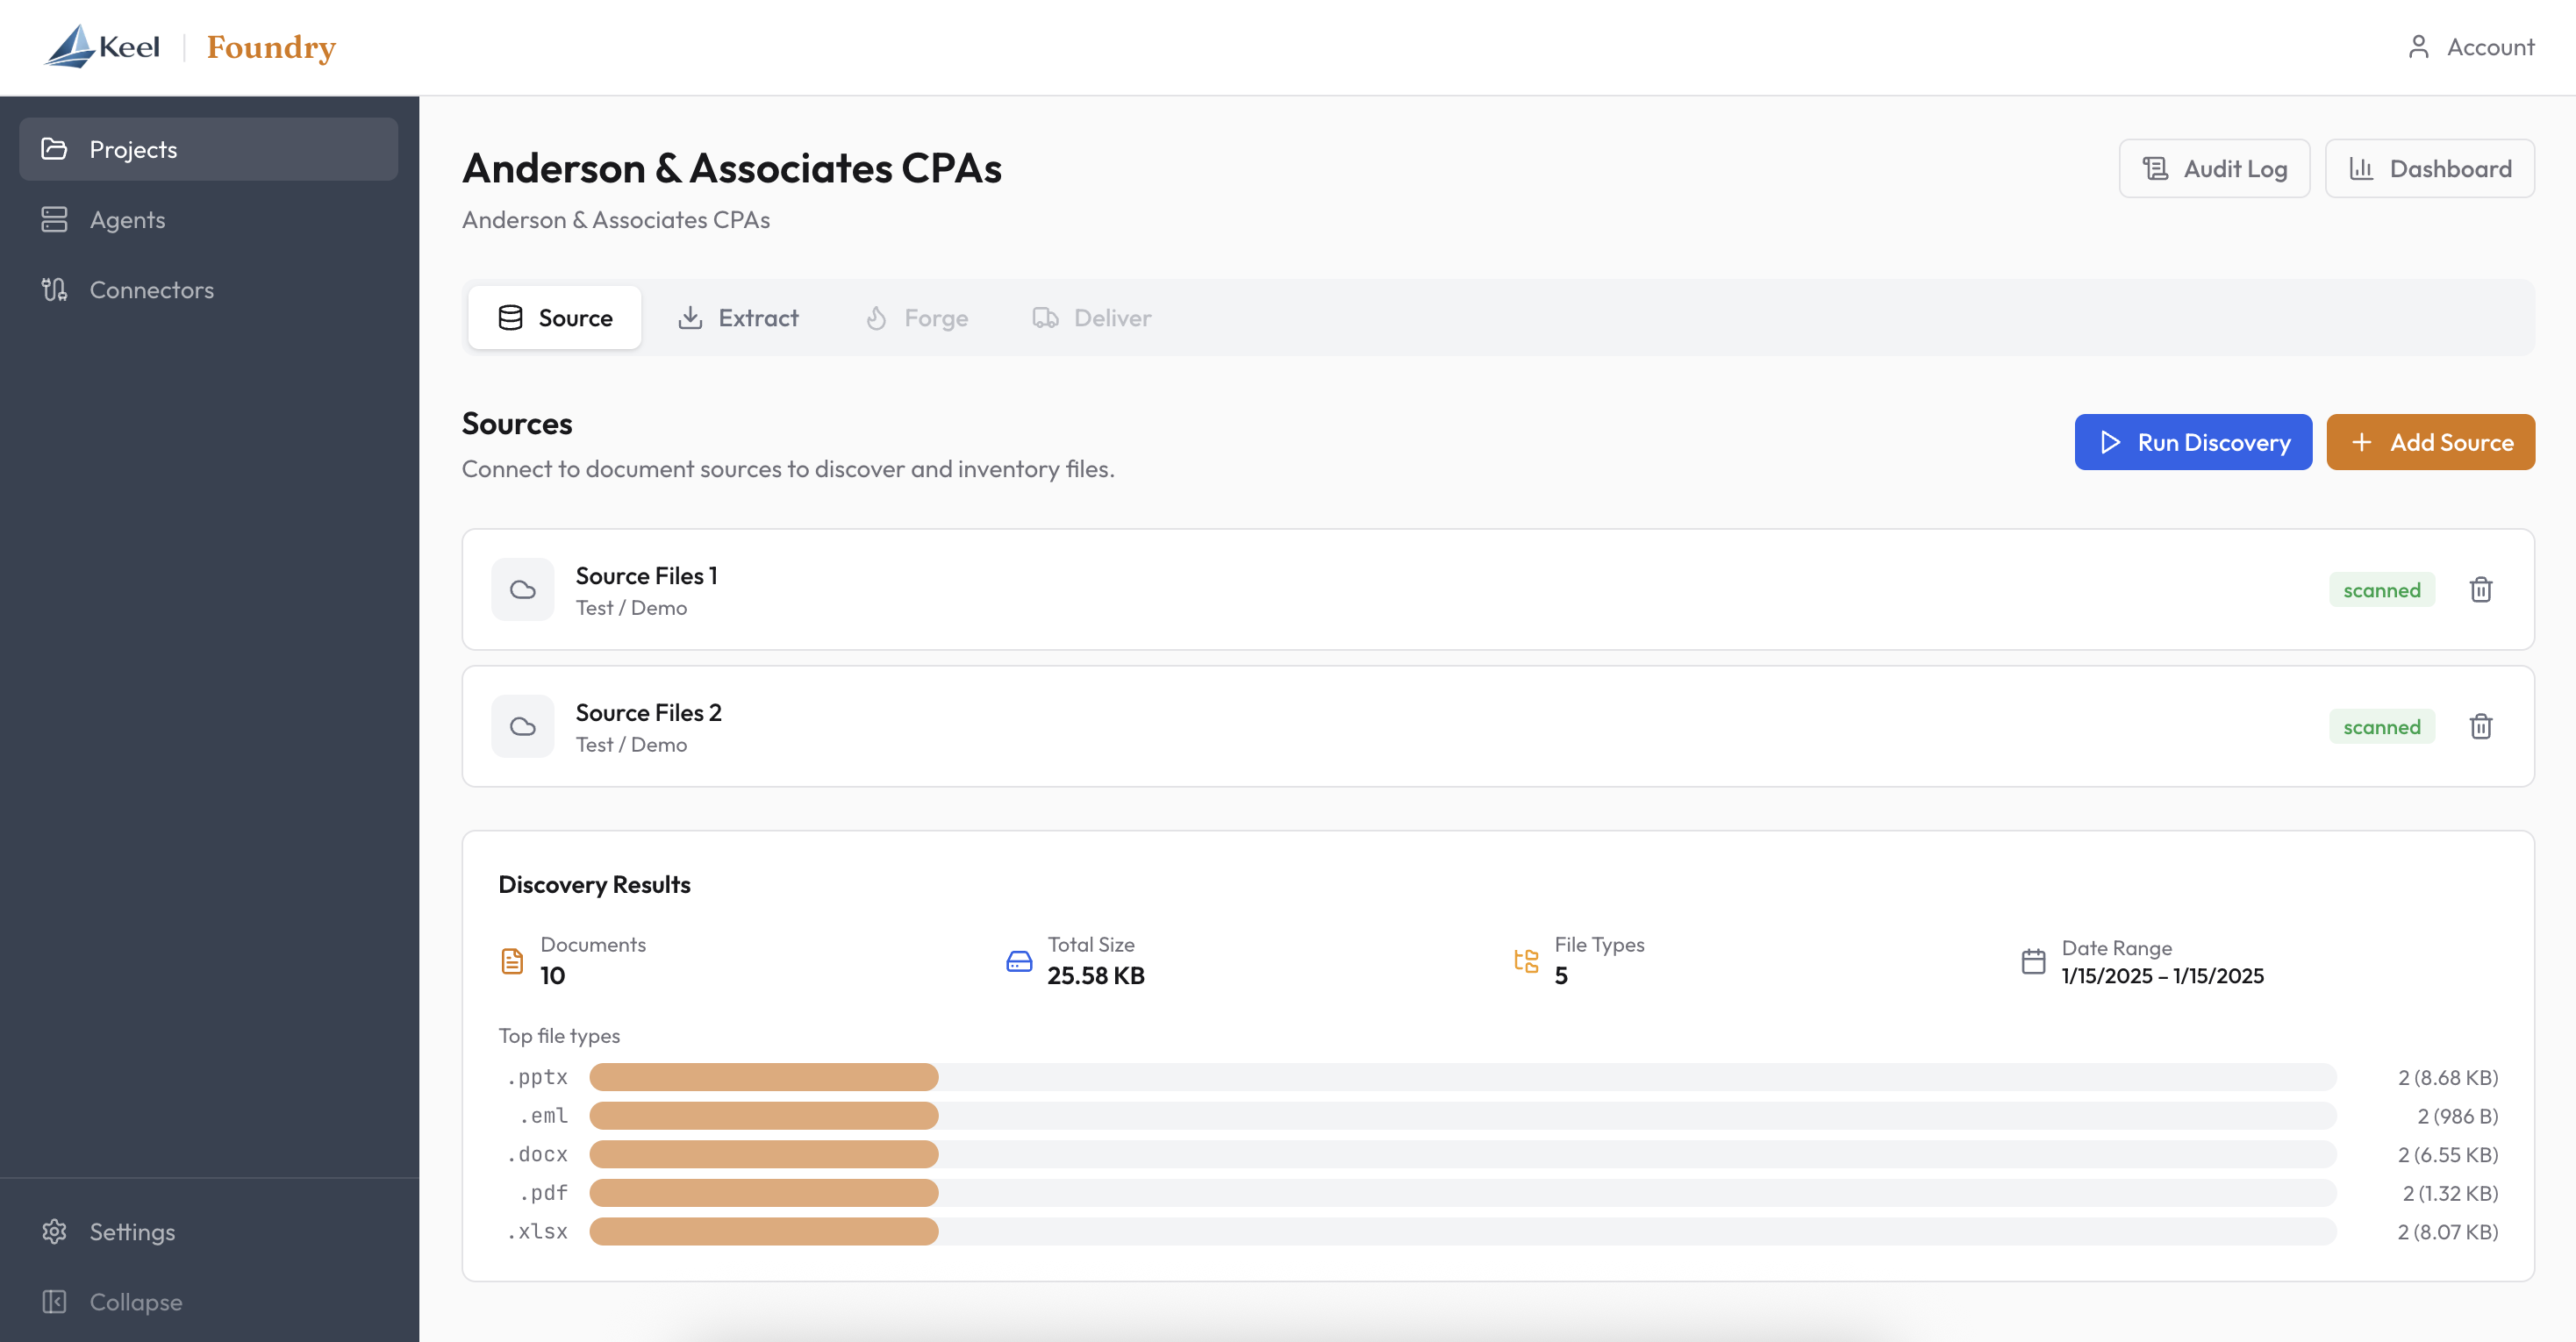Open the Deliver tab
The width and height of the screenshot is (2576, 1342).
(x=1092, y=318)
